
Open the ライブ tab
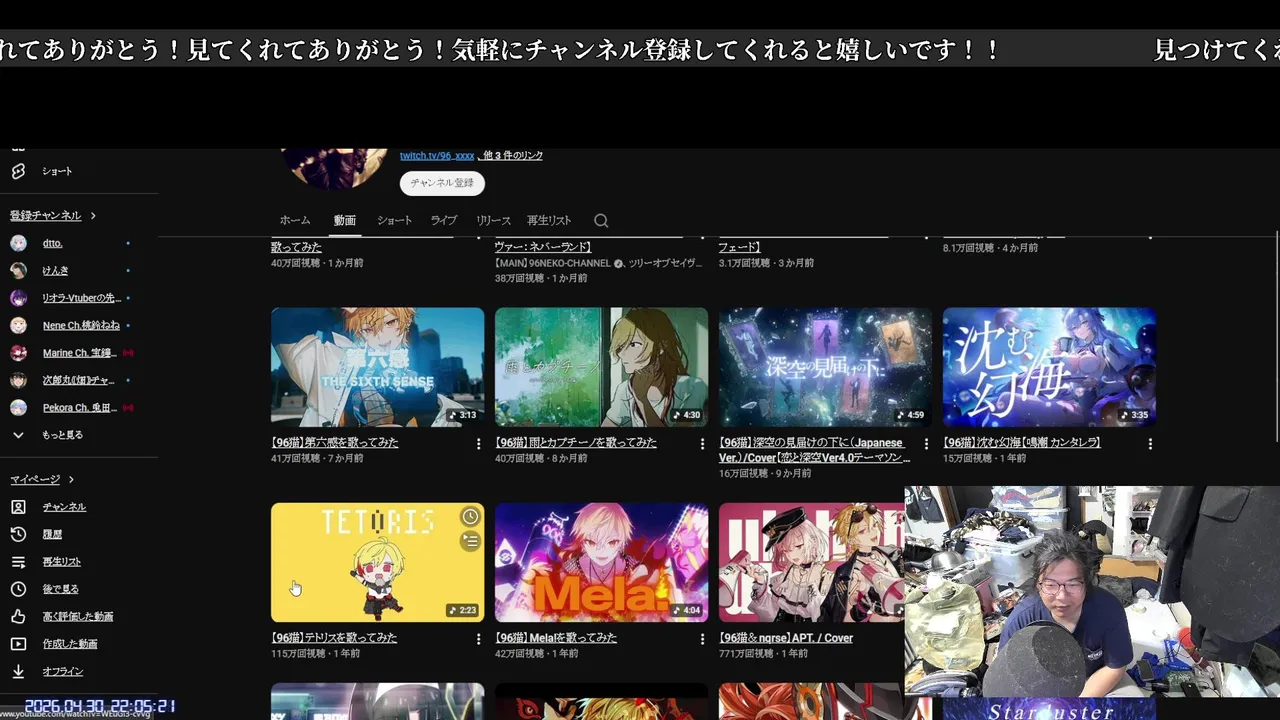[444, 220]
